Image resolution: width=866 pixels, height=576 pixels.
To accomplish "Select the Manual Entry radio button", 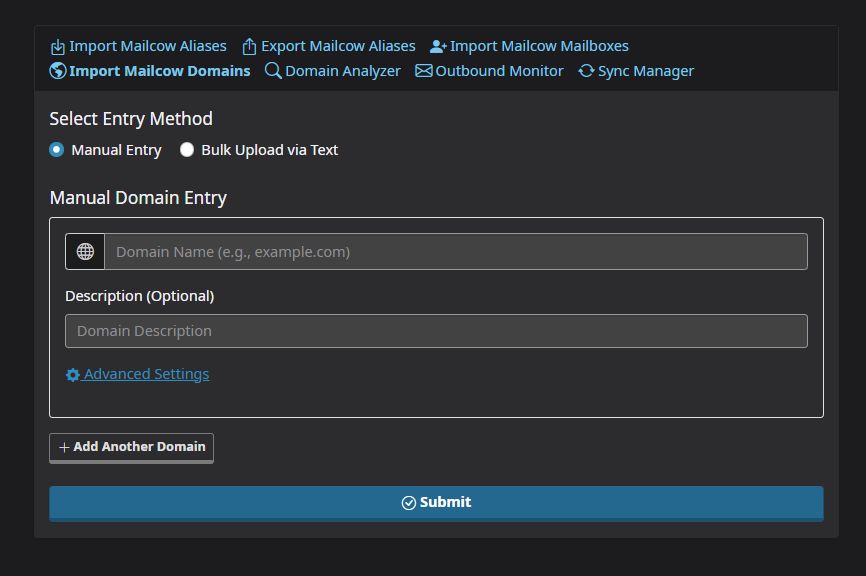I will (x=57, y=150).
